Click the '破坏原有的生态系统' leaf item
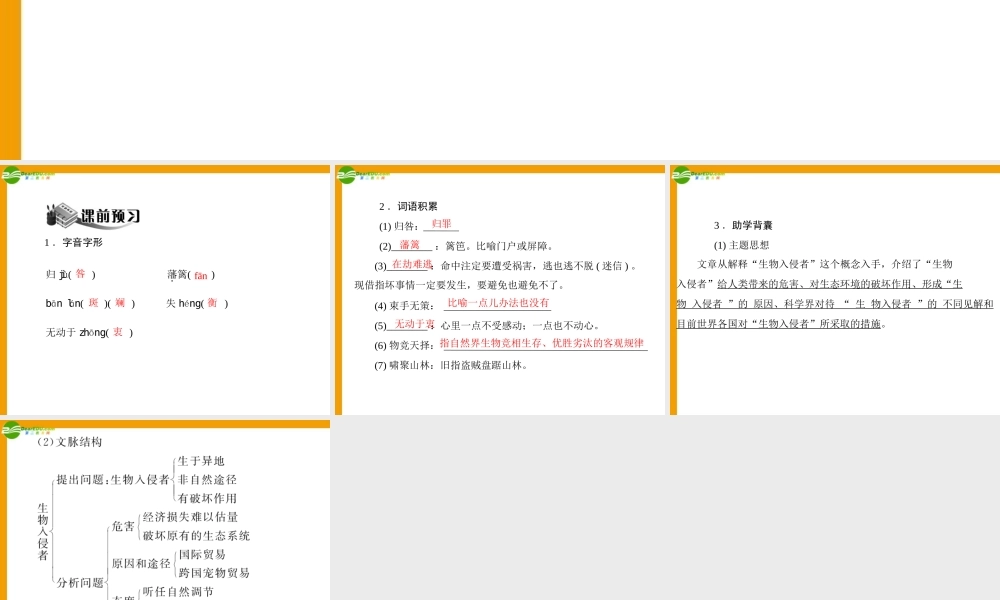The height and width of the screenshot is (600, 1000). (x=196, y=536)
